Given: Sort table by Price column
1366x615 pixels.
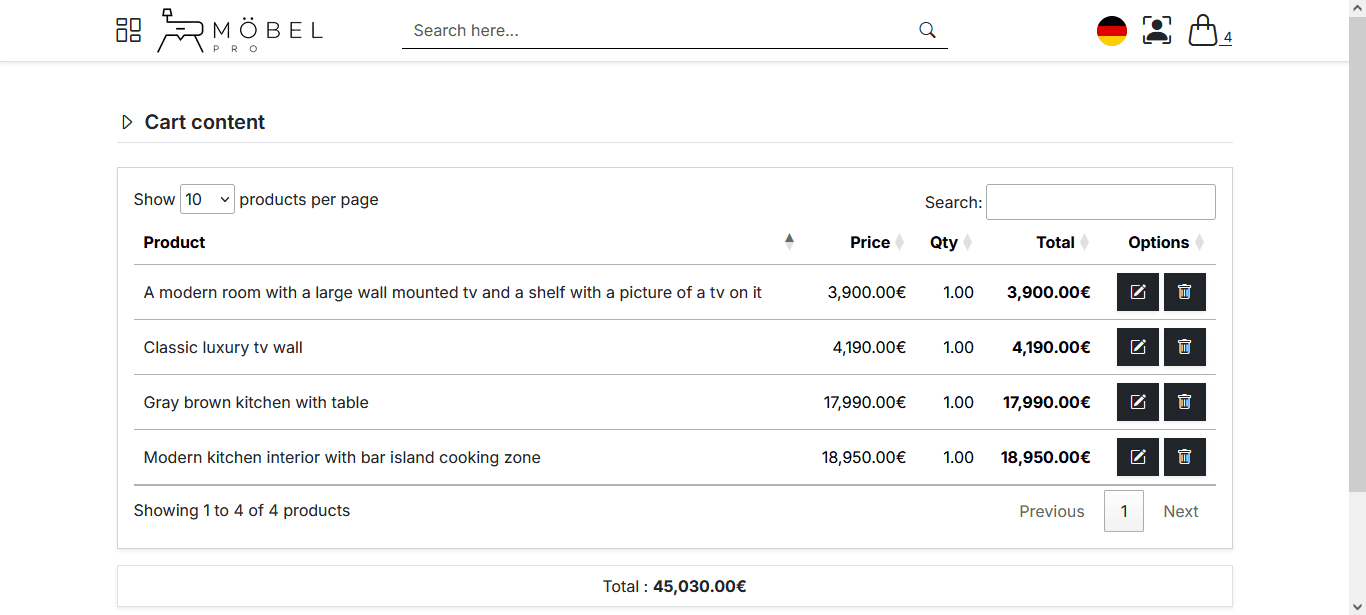Looking at the screenshot, I should pos(869,242).
